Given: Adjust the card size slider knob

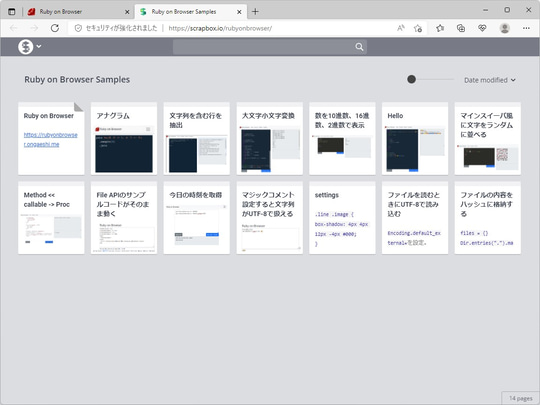Looking at the screenshot, I should point(411,80).
